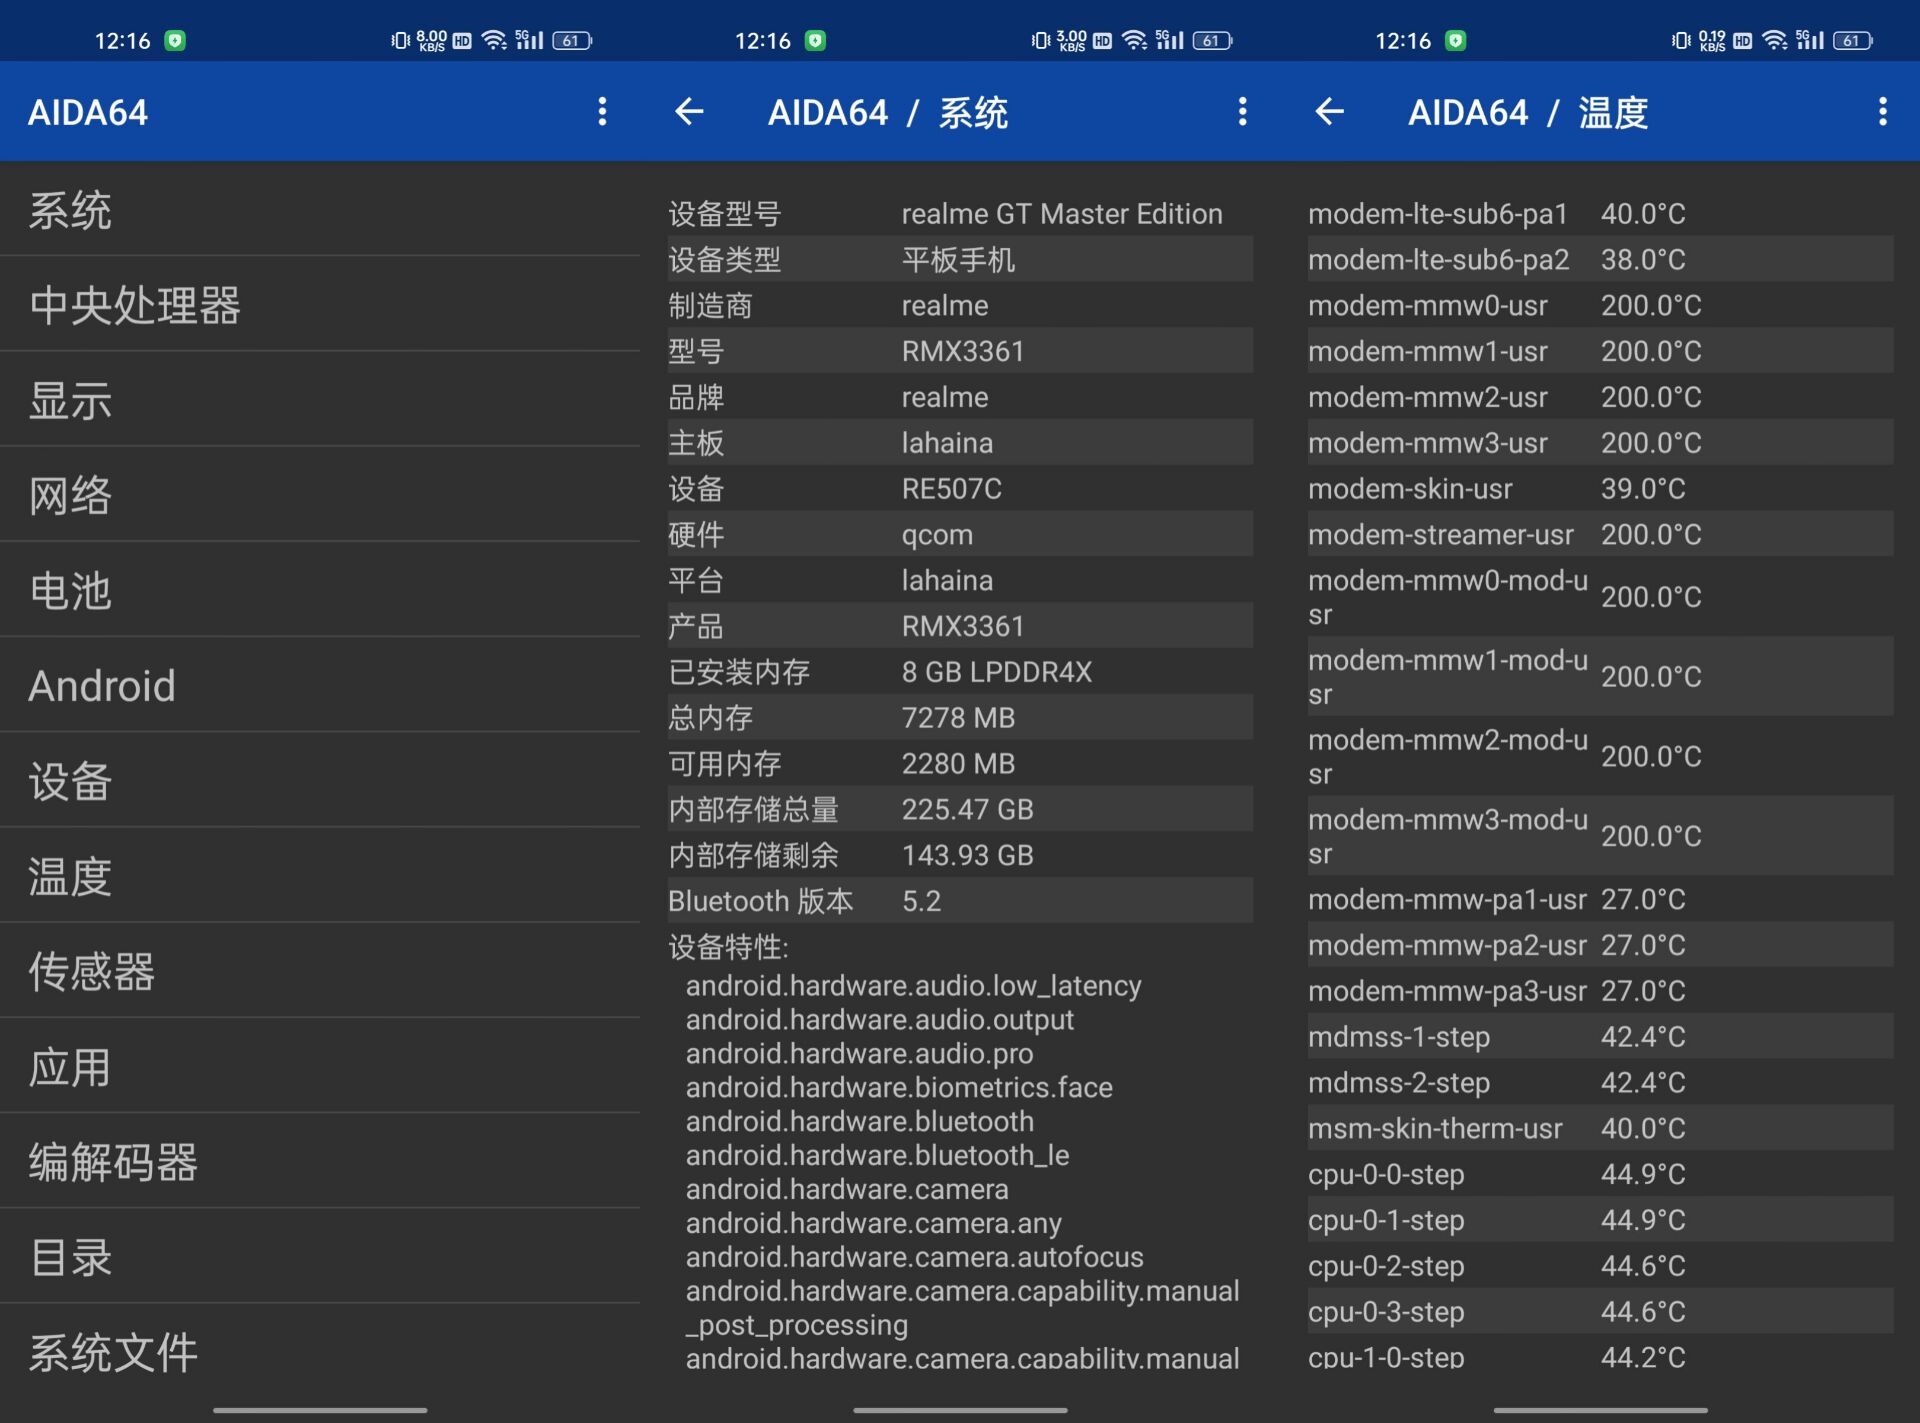Tap vibrate mode icon in left status bar
The image size is (1920, 1423).
pyautogui.click(x=400, y=41)
